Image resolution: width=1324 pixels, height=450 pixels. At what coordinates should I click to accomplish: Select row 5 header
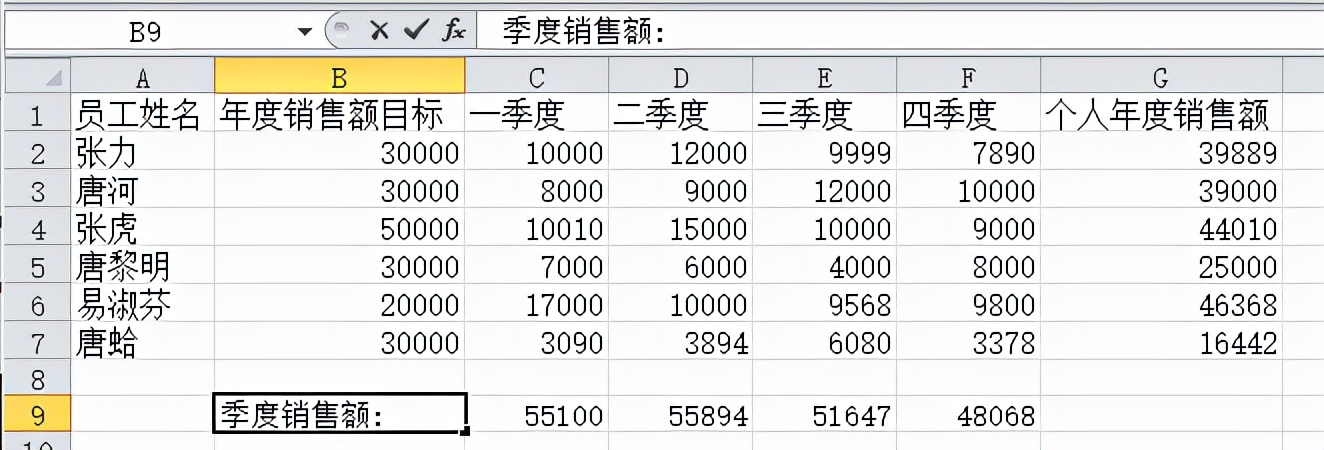pyautogui.click(x=36, y=266)
